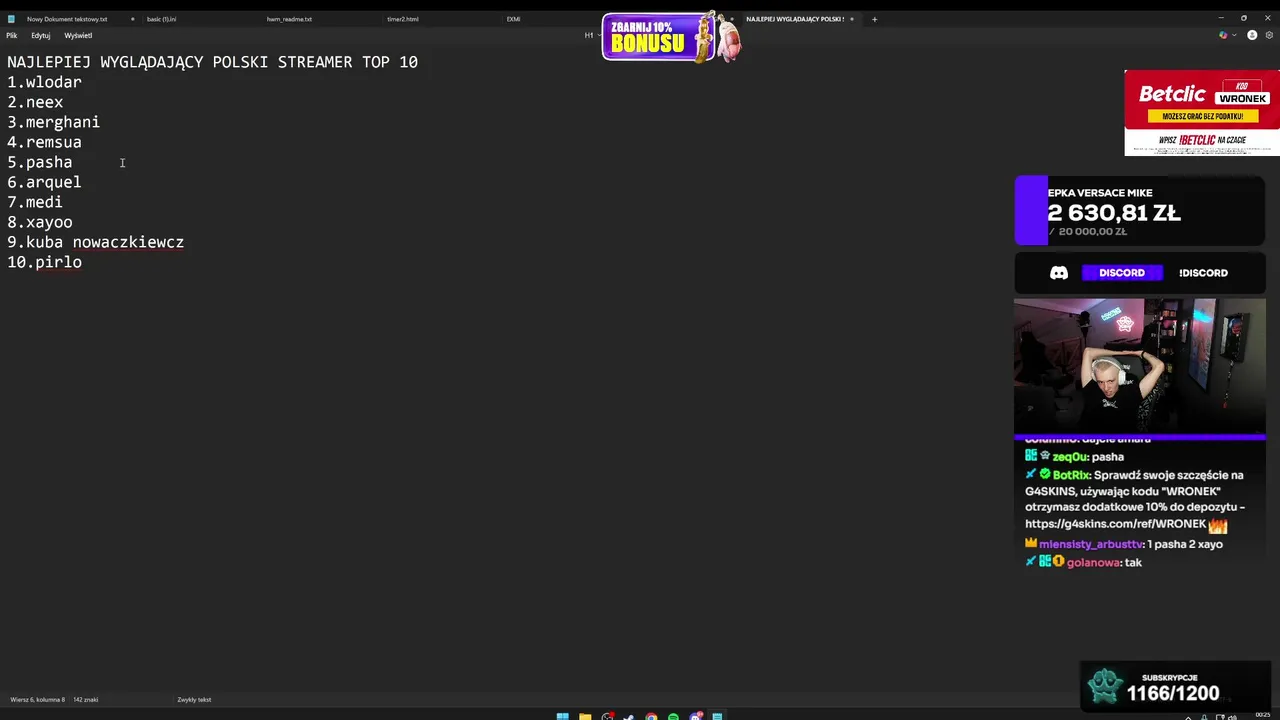Open Notepad from the taskbar

point(717,716)
